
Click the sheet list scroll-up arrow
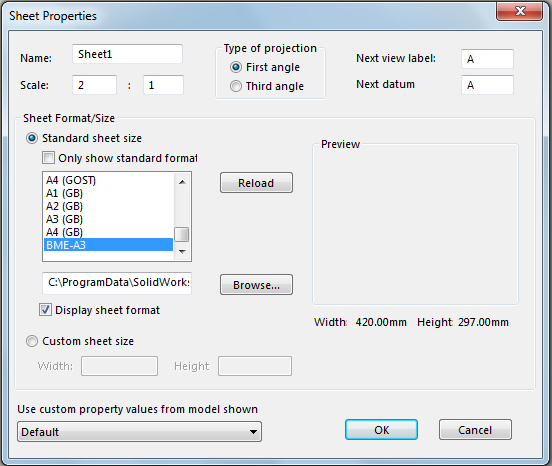point(182,182)
